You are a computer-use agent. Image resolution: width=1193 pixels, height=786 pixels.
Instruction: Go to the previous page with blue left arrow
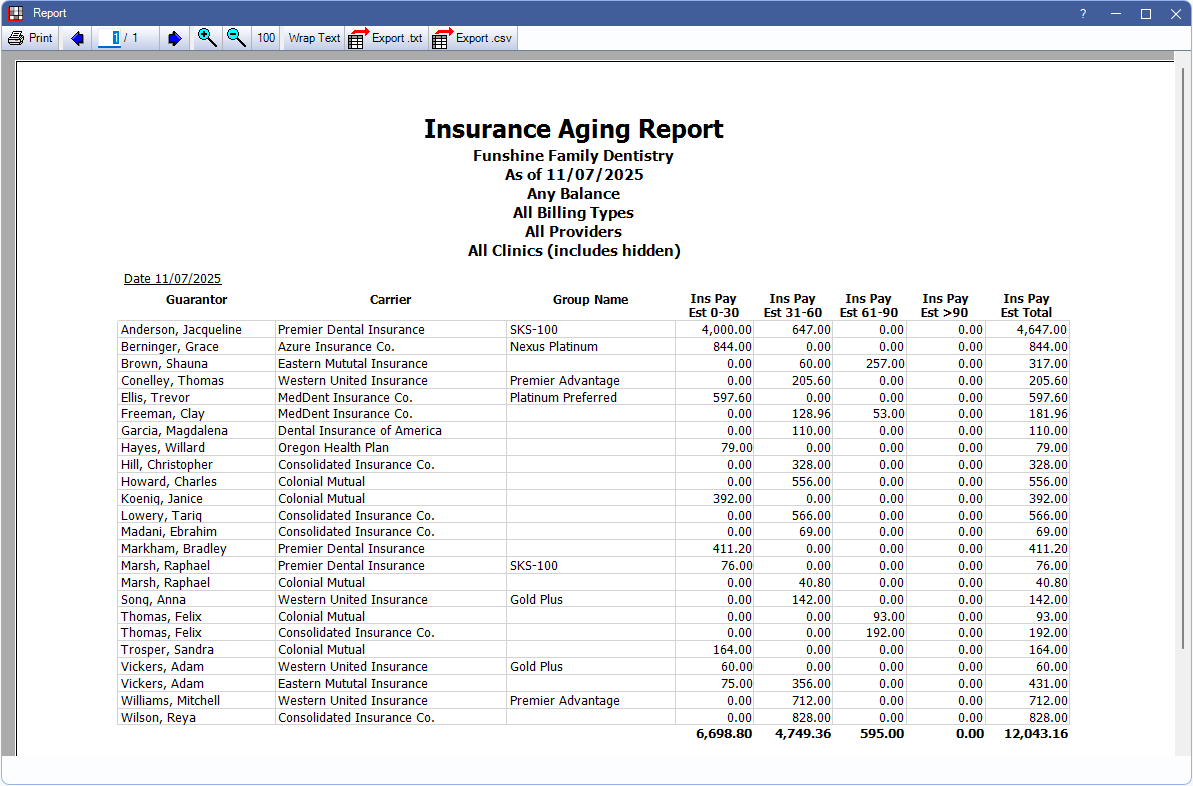coord(77,38)
